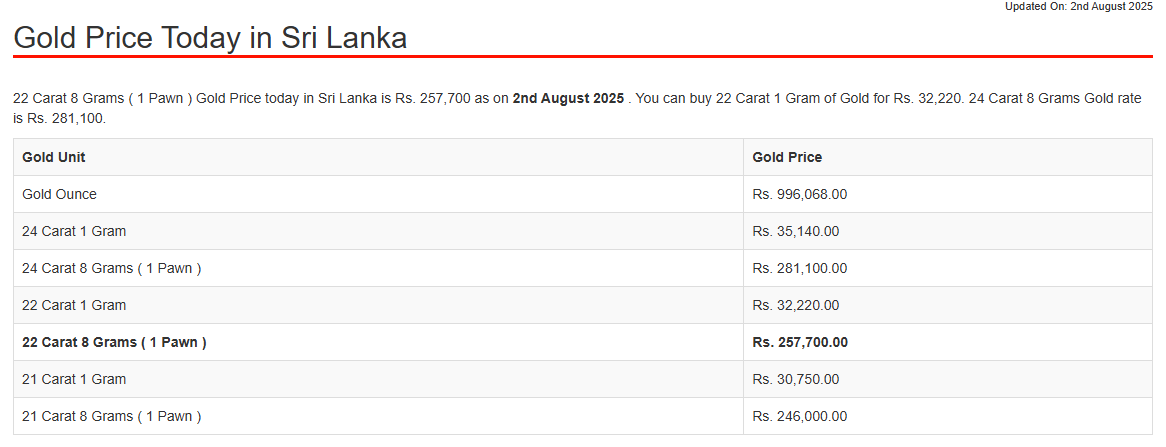Click the Rs. 30,750.00 price value
Image resolution: width=1166 pixels, height=447 pixels.
796,379
